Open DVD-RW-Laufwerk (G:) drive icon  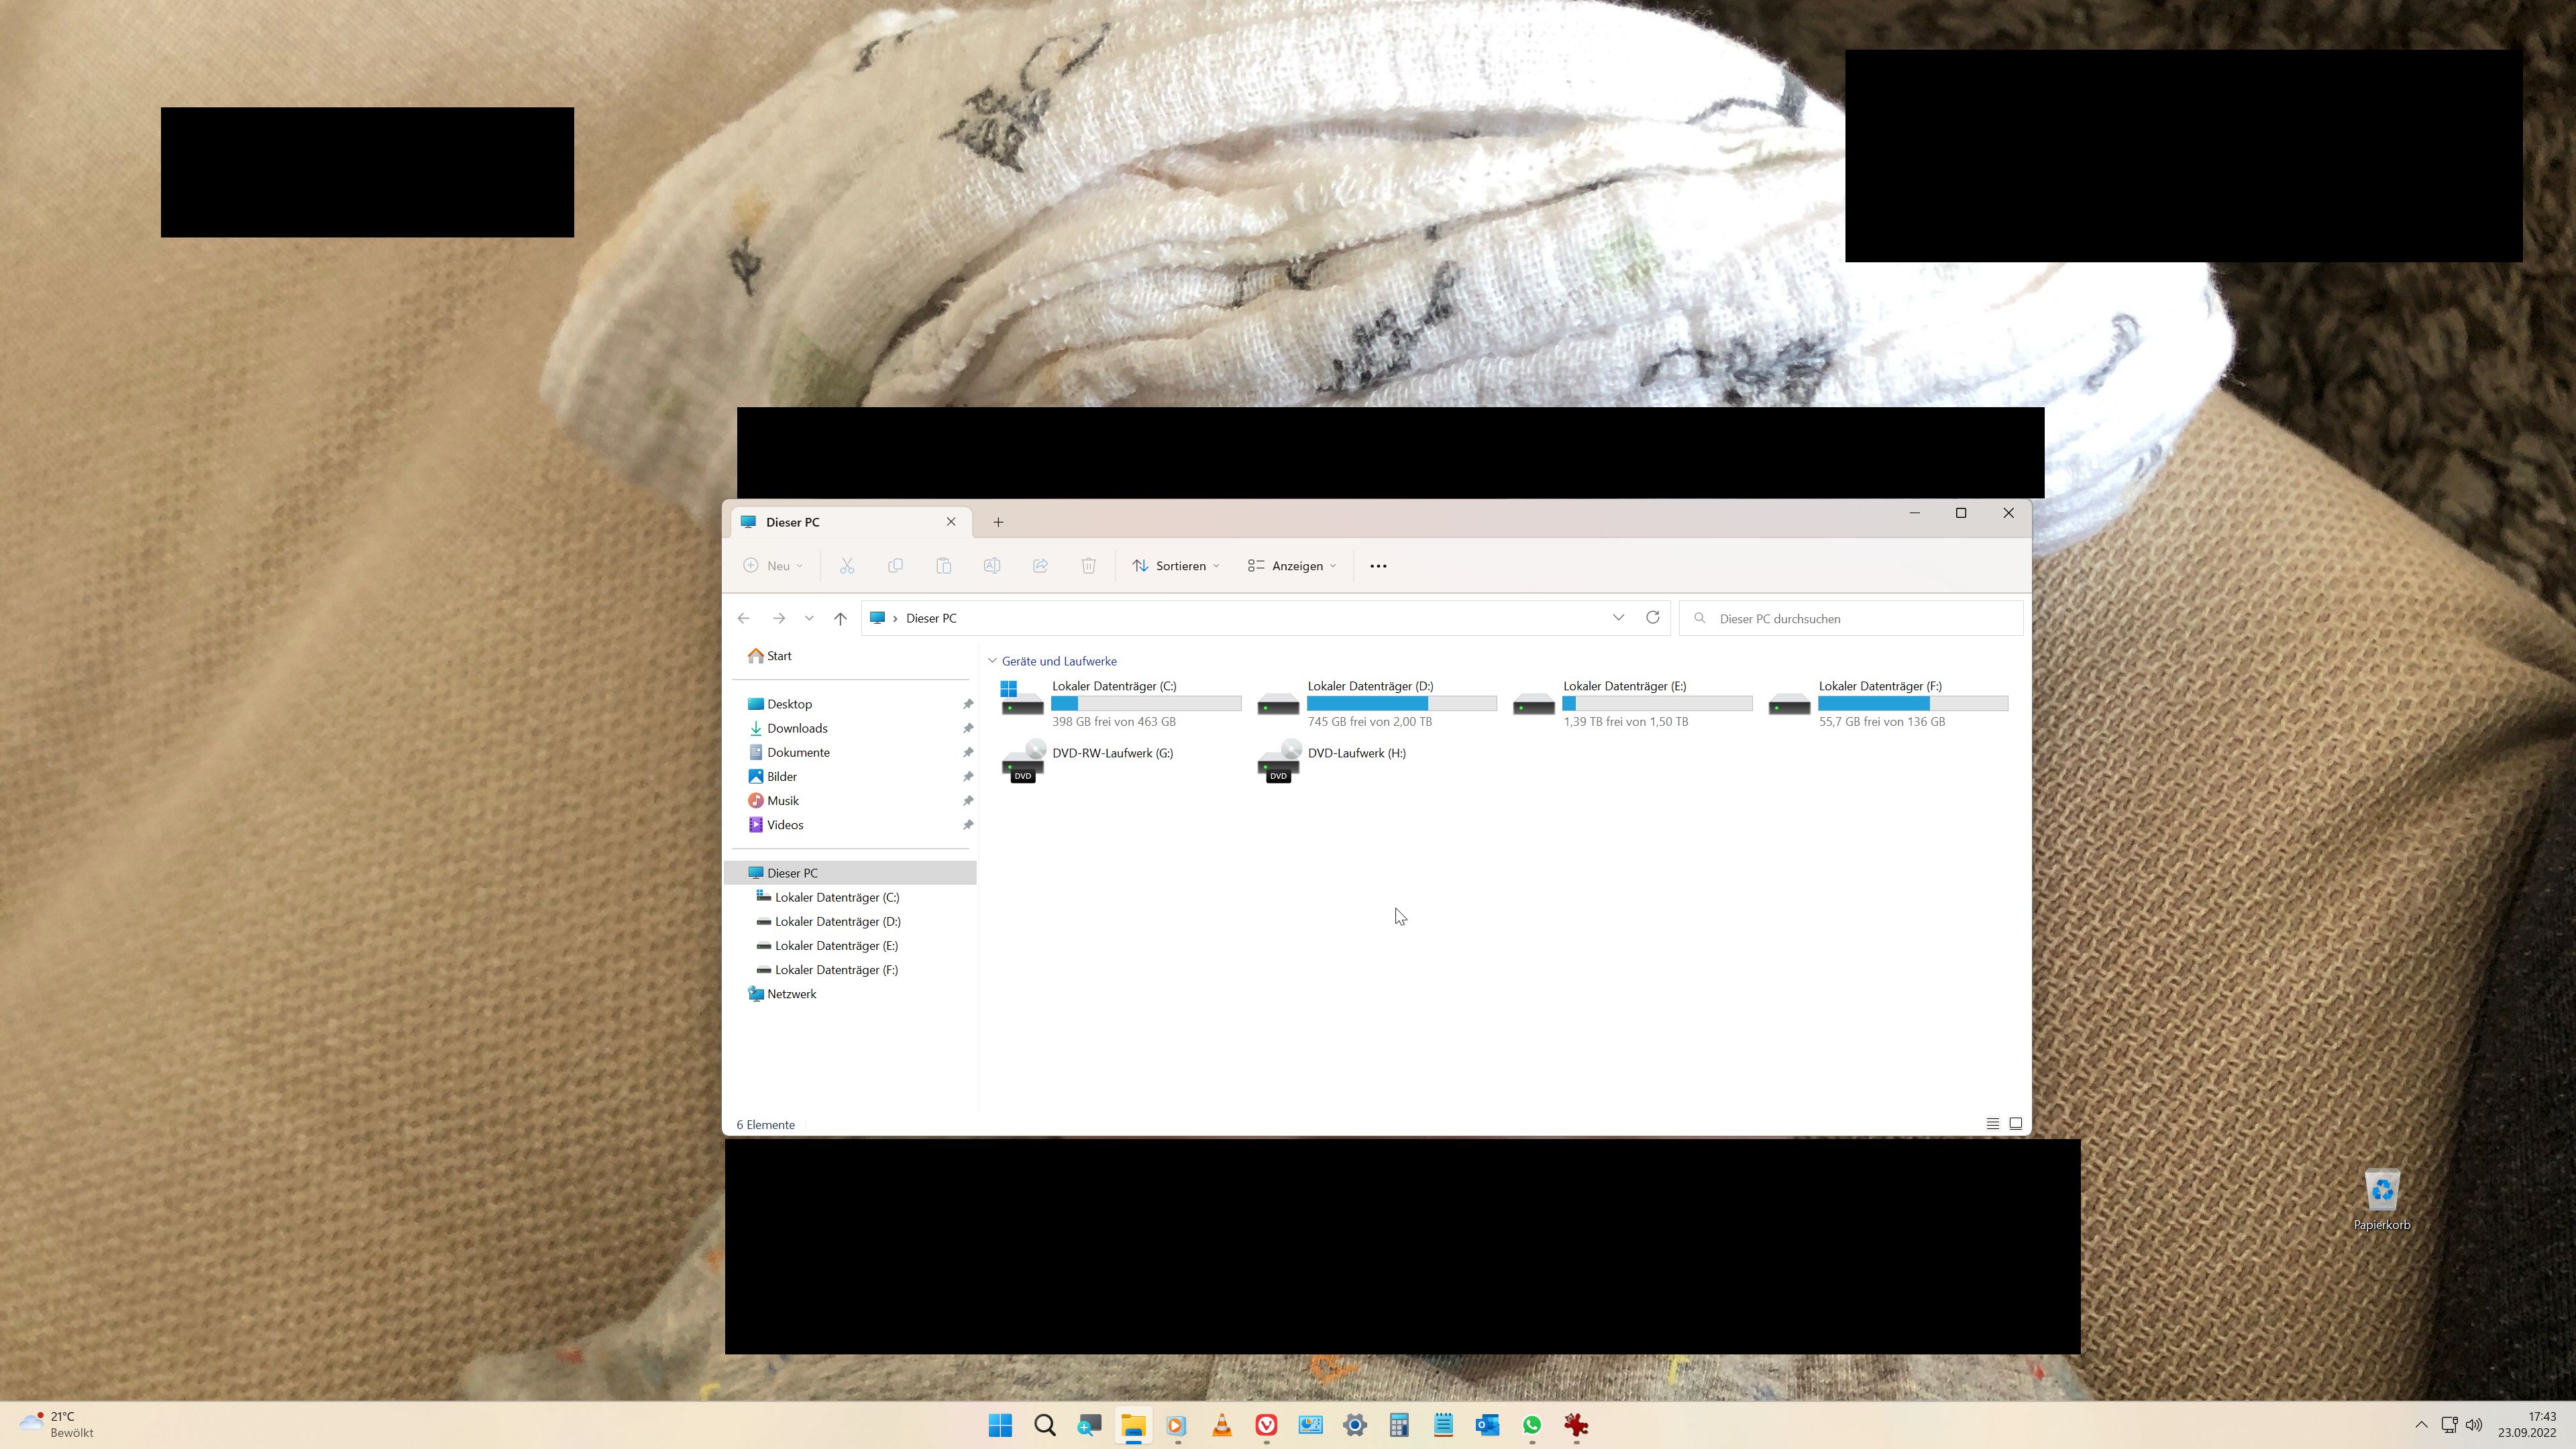(x=1022, y=762)
